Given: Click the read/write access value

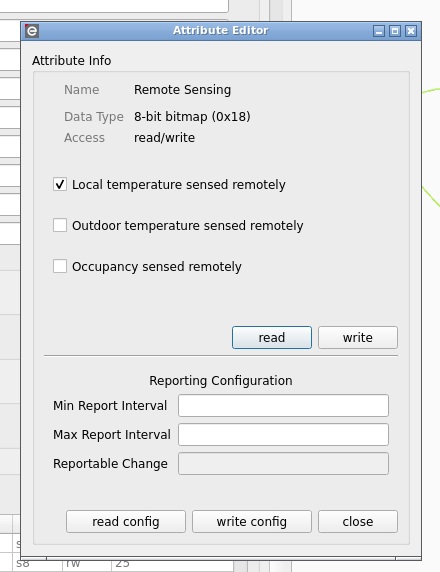Looking at the screenshot, I should coord(165,138).
